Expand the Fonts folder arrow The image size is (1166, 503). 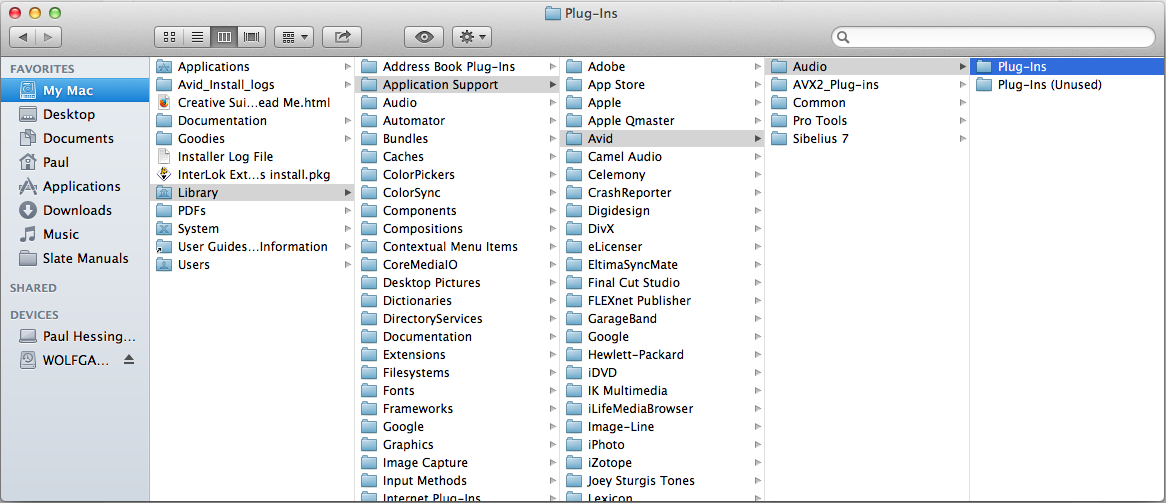[553, 391]
